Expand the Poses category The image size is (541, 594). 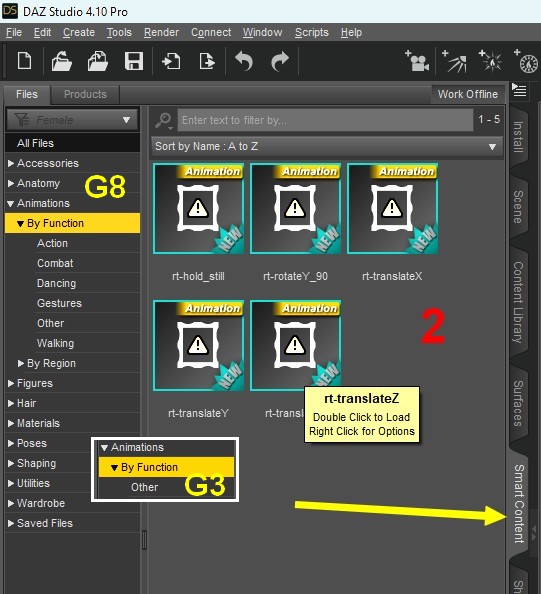click(11, 444)
